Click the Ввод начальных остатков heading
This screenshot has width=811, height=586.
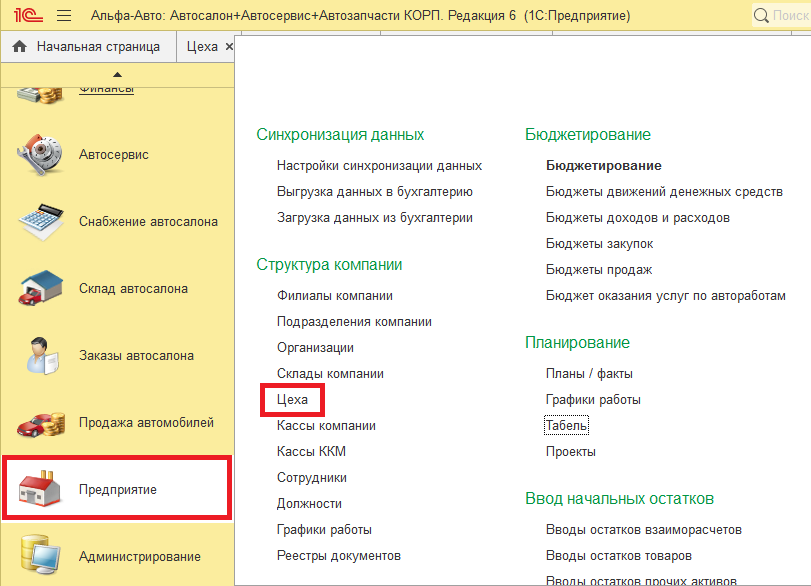(x=619, y=499)
